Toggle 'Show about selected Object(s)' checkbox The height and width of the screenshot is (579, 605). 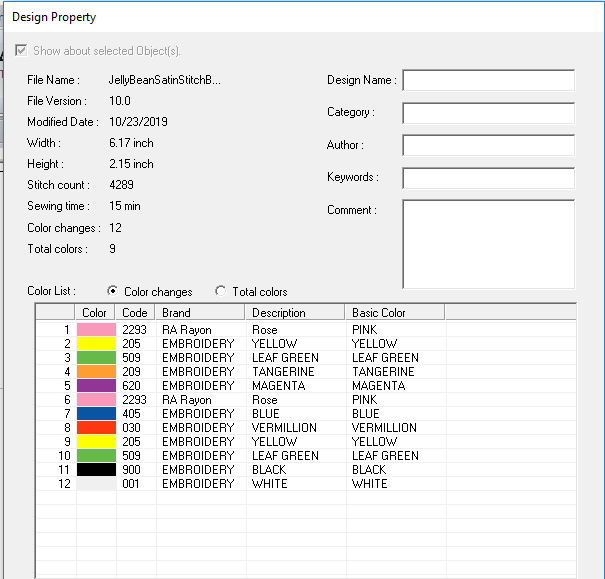pyautogui.click(x=21, y=51)
